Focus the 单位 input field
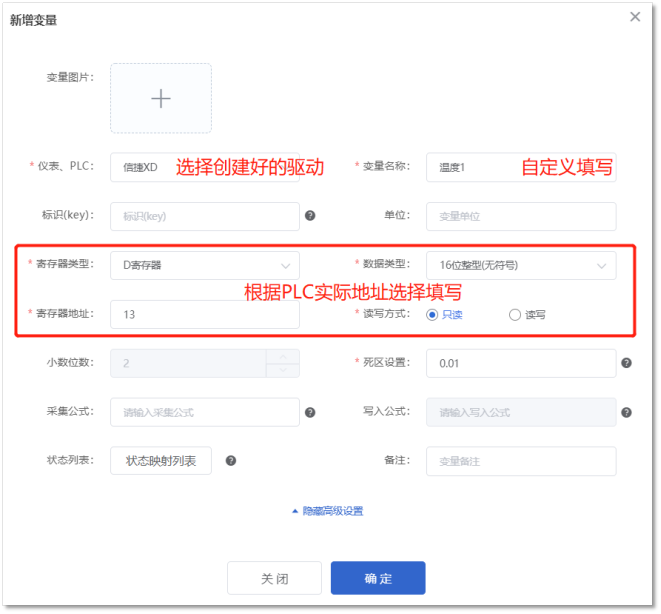Viewport: 661px width, 614px height. tap(521, 216)
